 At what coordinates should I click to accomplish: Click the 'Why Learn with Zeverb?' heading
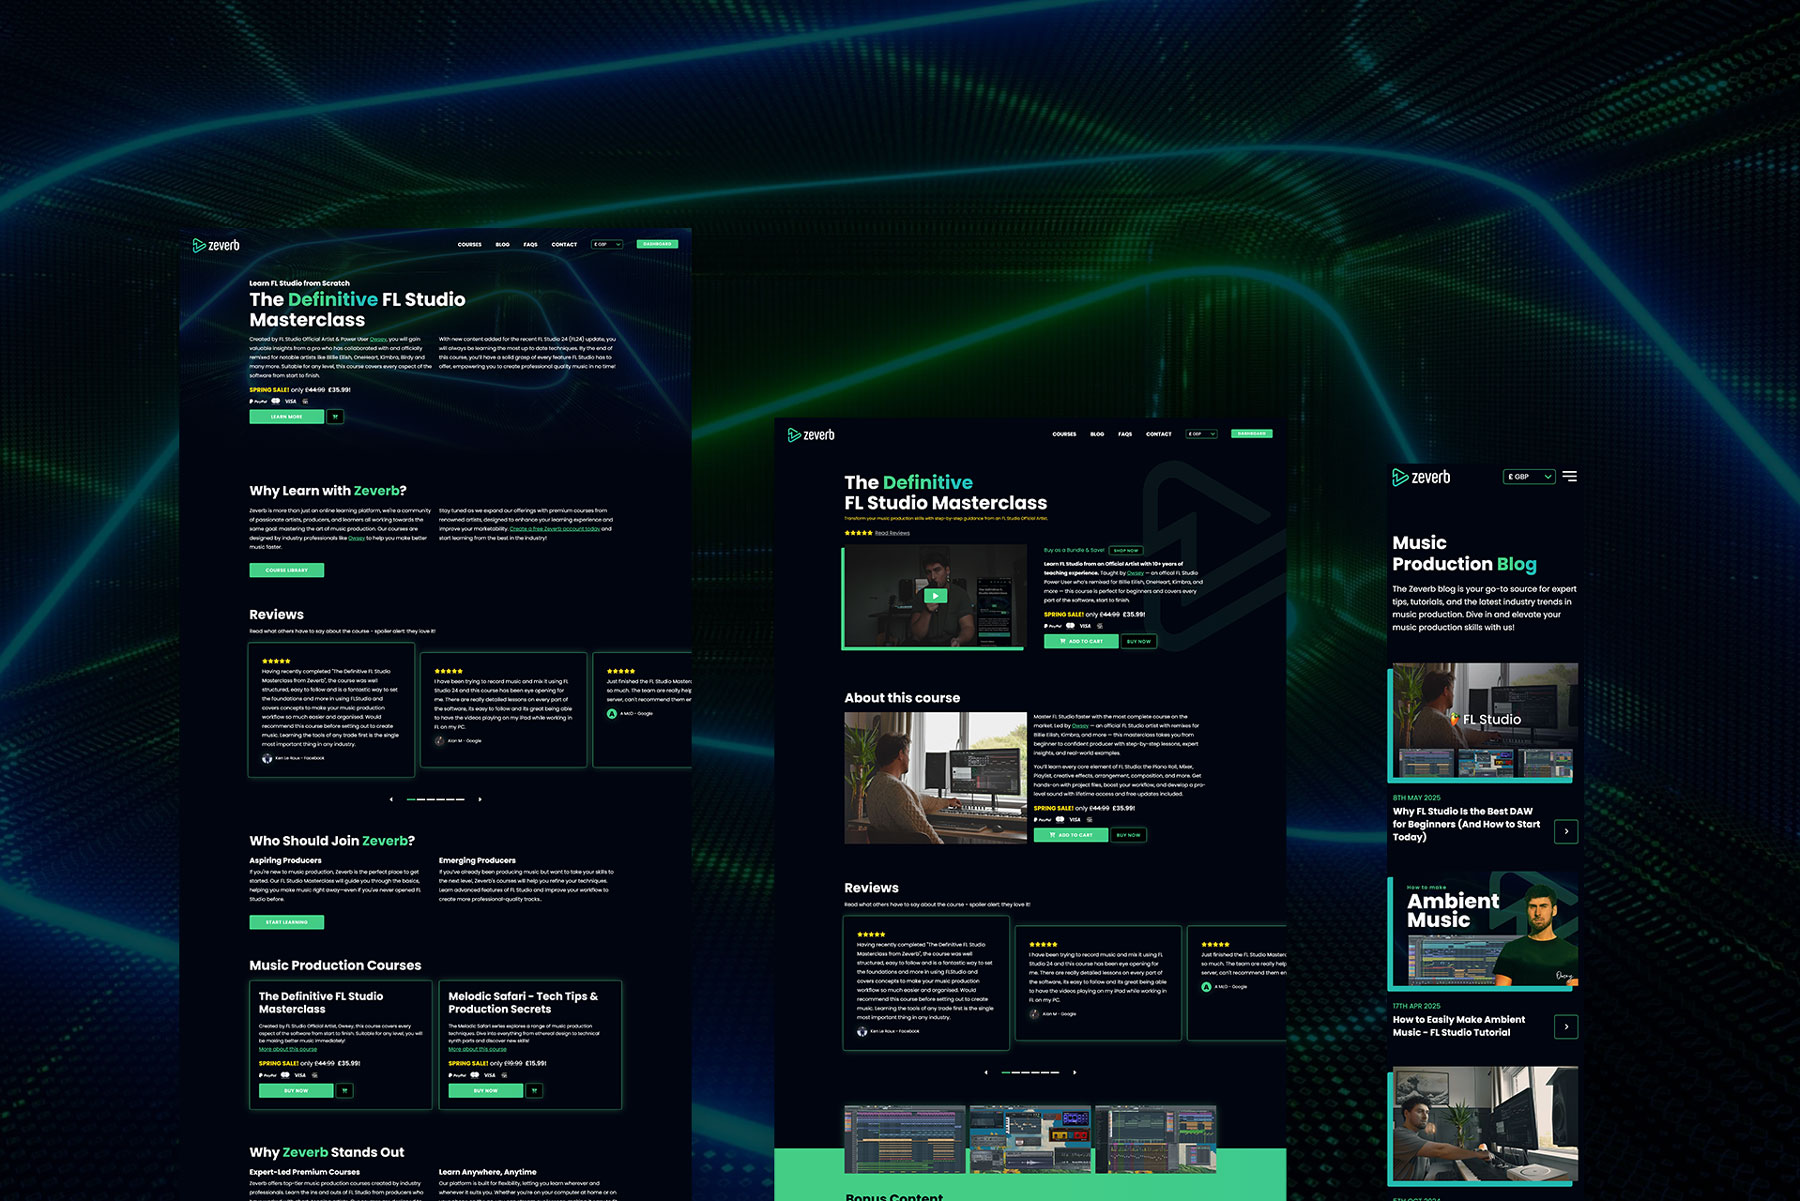[328, 491]
